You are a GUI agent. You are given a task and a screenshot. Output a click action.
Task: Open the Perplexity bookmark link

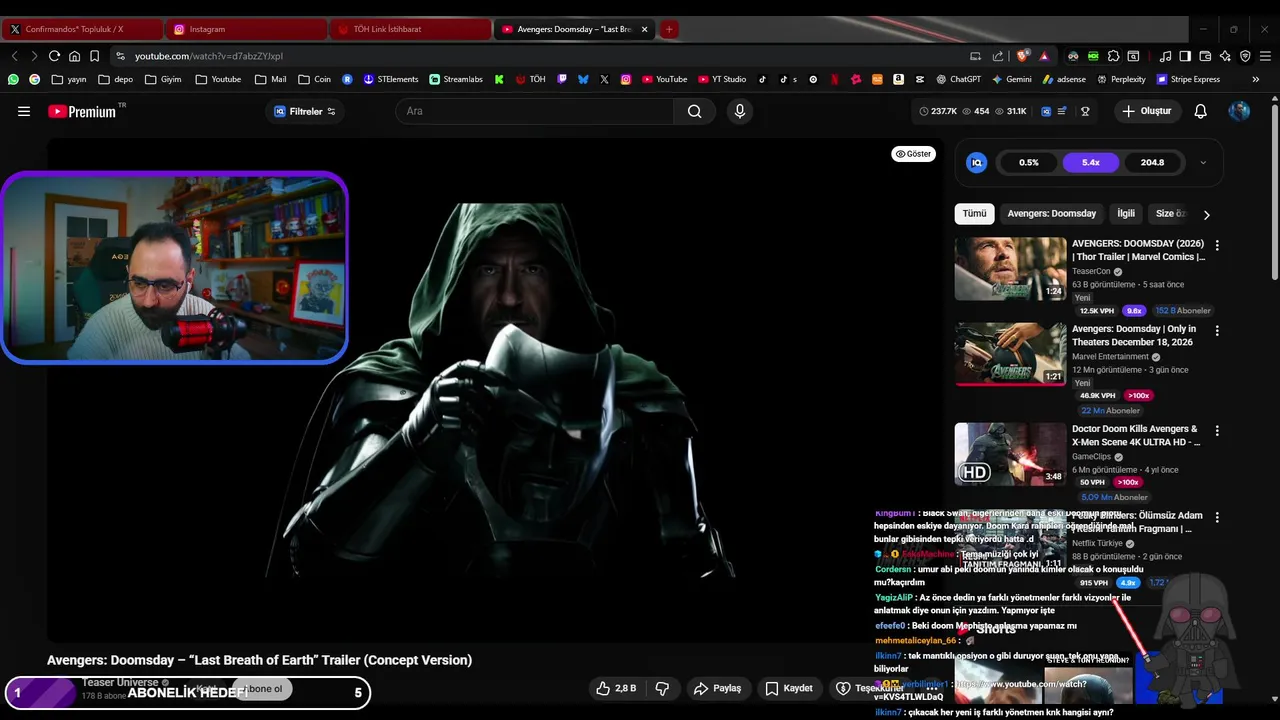(x=1121, y=79)
